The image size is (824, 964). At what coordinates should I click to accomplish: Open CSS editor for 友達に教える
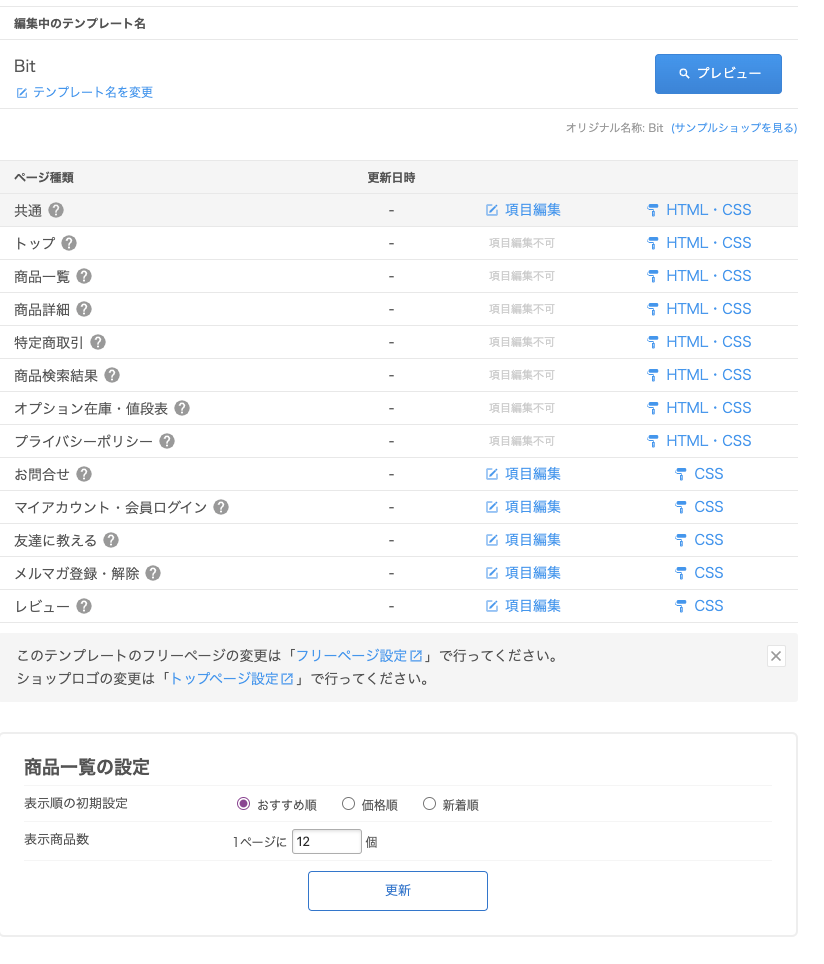click(x=699, y=540)
